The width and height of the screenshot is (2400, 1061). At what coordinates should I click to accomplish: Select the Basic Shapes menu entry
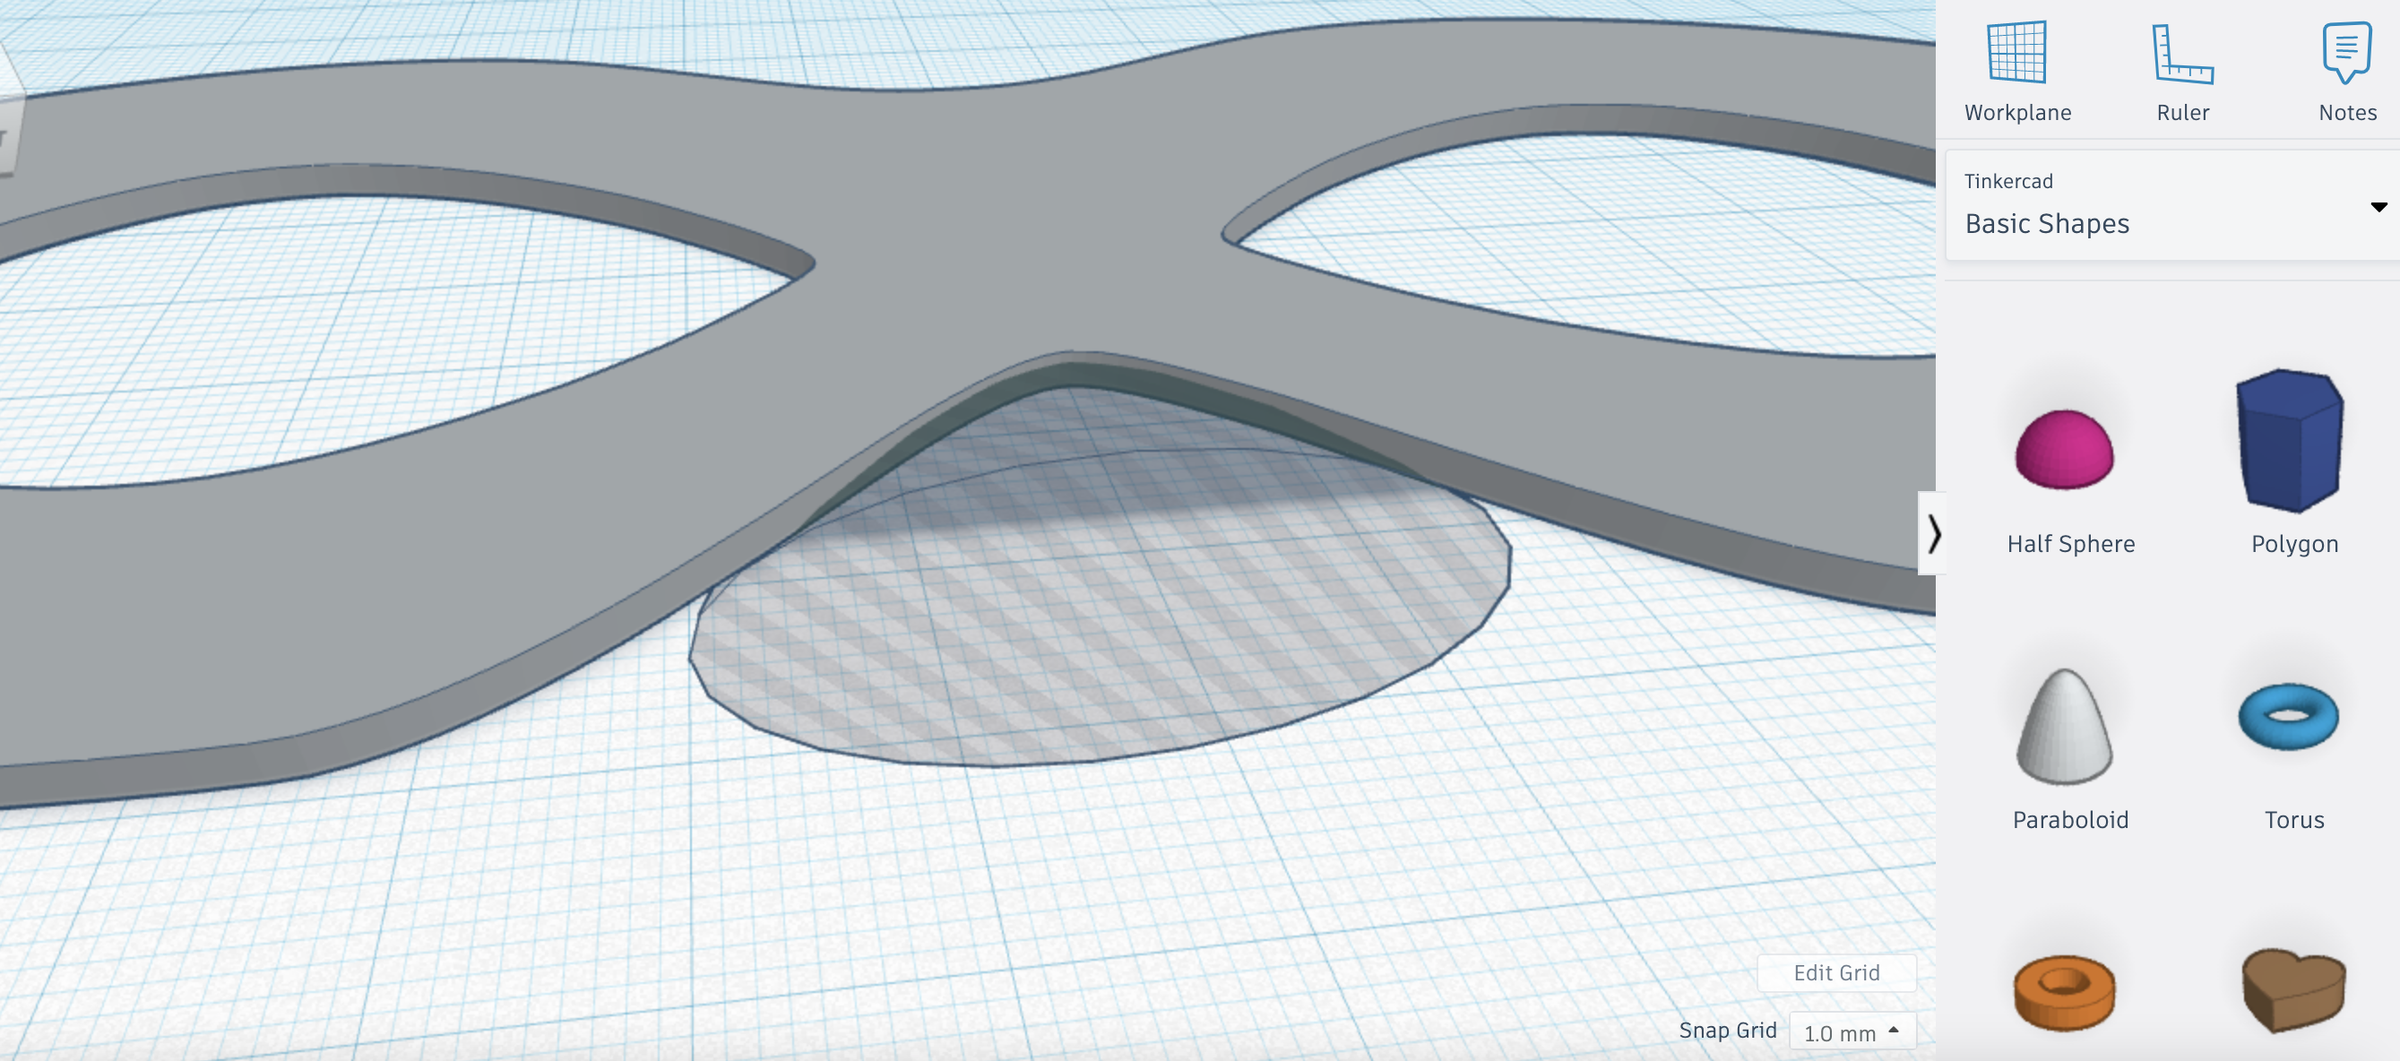click(x=2046, y=223)
